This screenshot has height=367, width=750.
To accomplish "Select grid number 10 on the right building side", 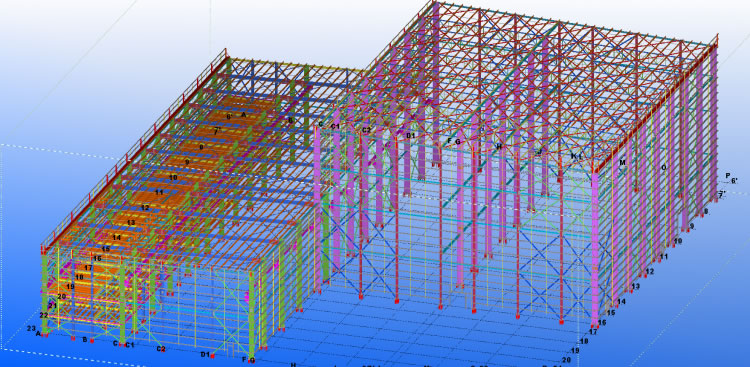I will (678, 241).
